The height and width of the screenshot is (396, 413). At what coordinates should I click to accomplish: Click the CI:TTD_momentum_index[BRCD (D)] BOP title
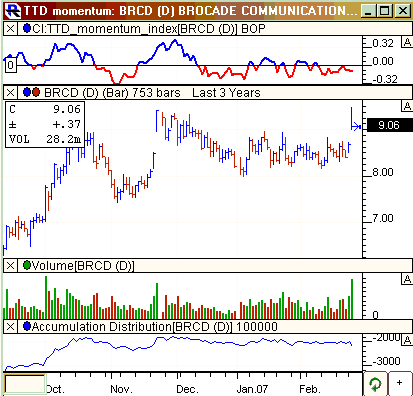(149, 29)
